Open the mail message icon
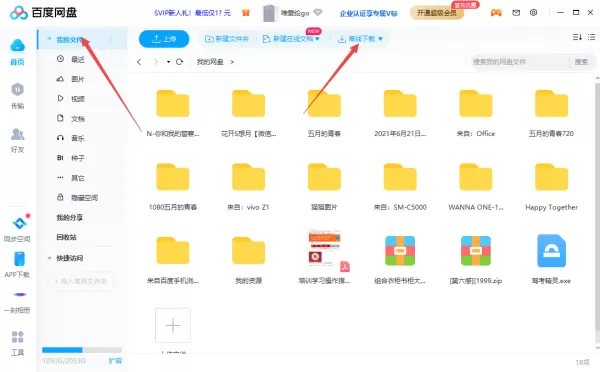Image resolution: width=600 pixels, height=372 pixels. click(x=516, y=13)
